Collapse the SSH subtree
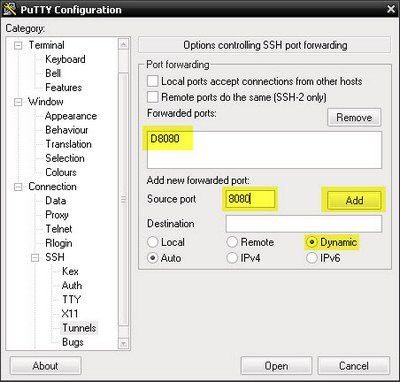 (x=35, y=257)
